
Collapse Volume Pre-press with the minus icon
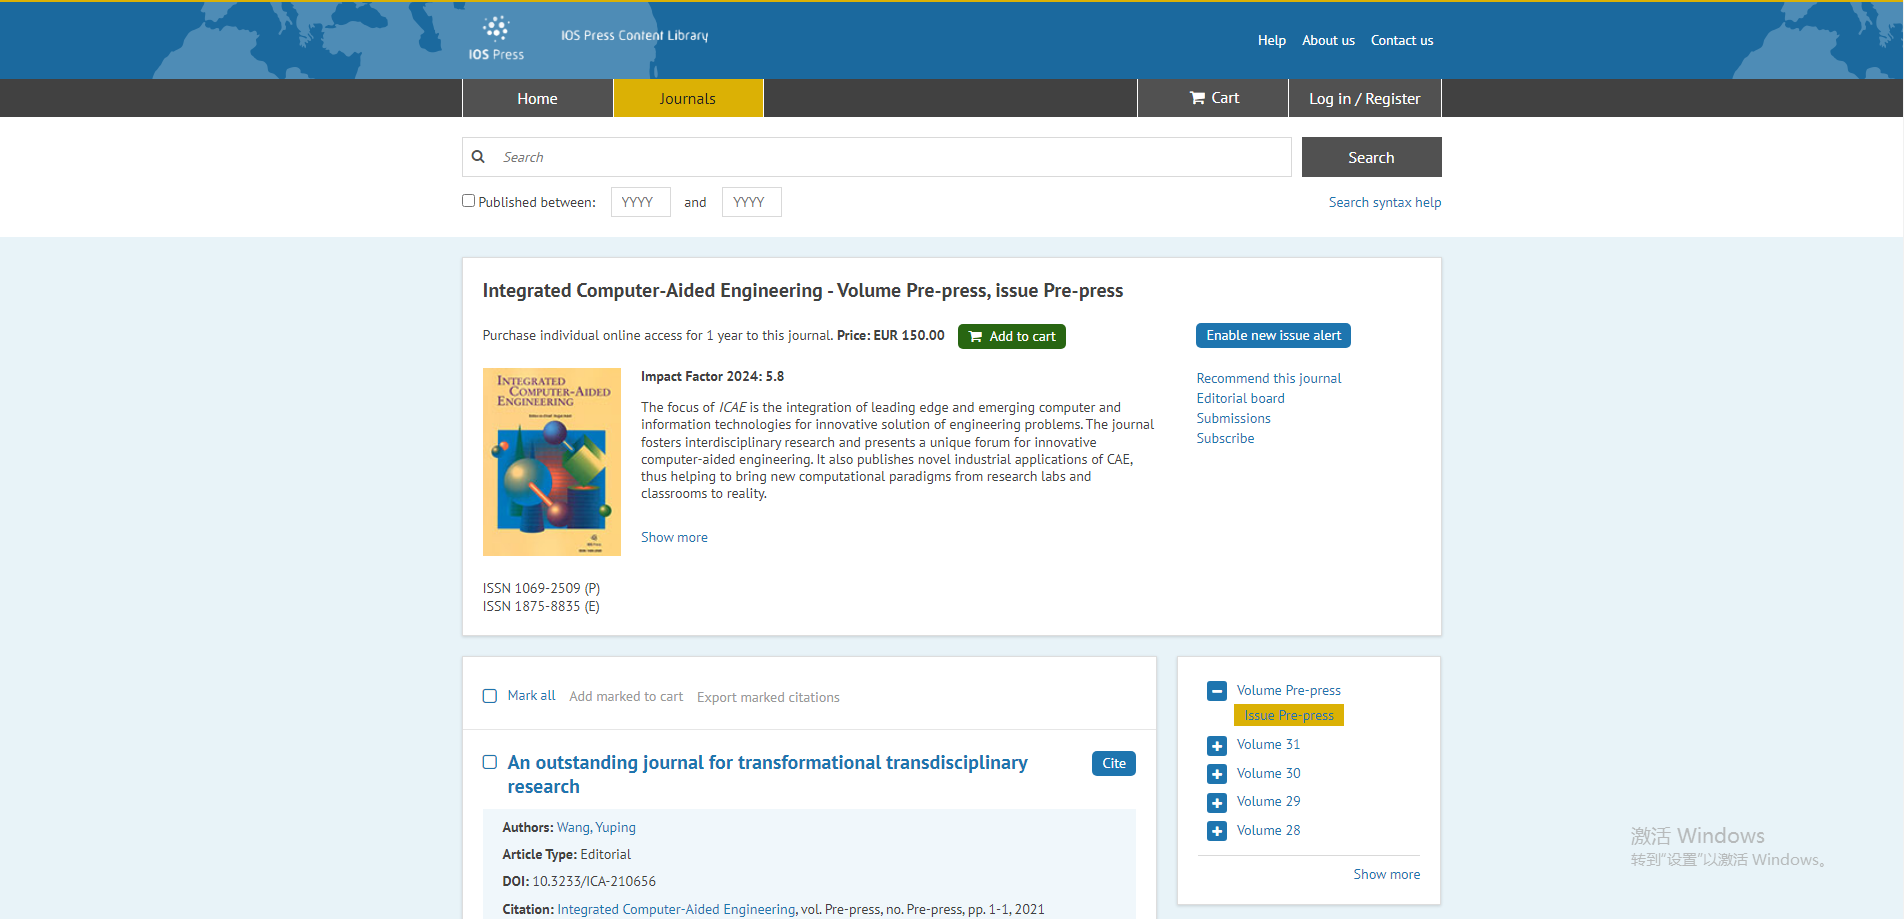tap(1217, 691)
